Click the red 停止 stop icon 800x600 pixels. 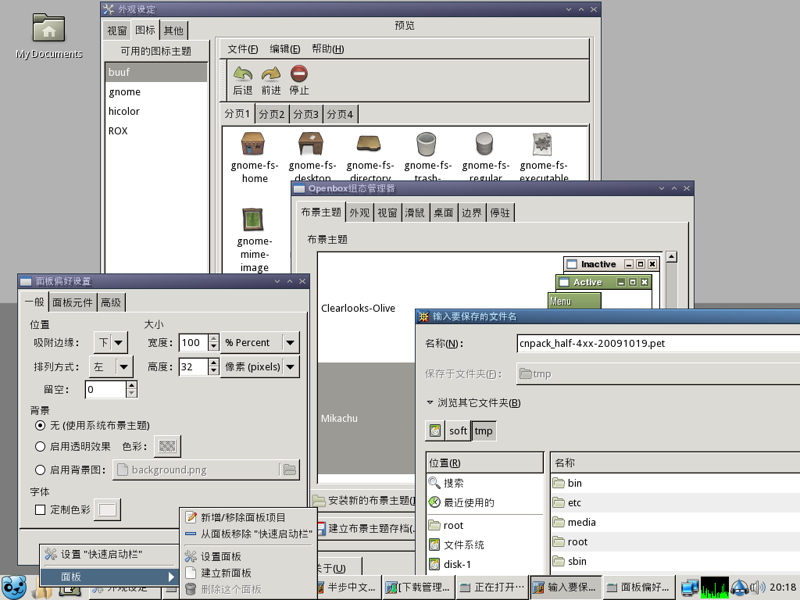pos(299,75)
